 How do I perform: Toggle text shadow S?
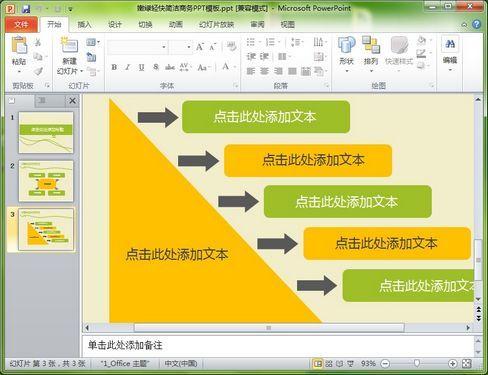156,67
